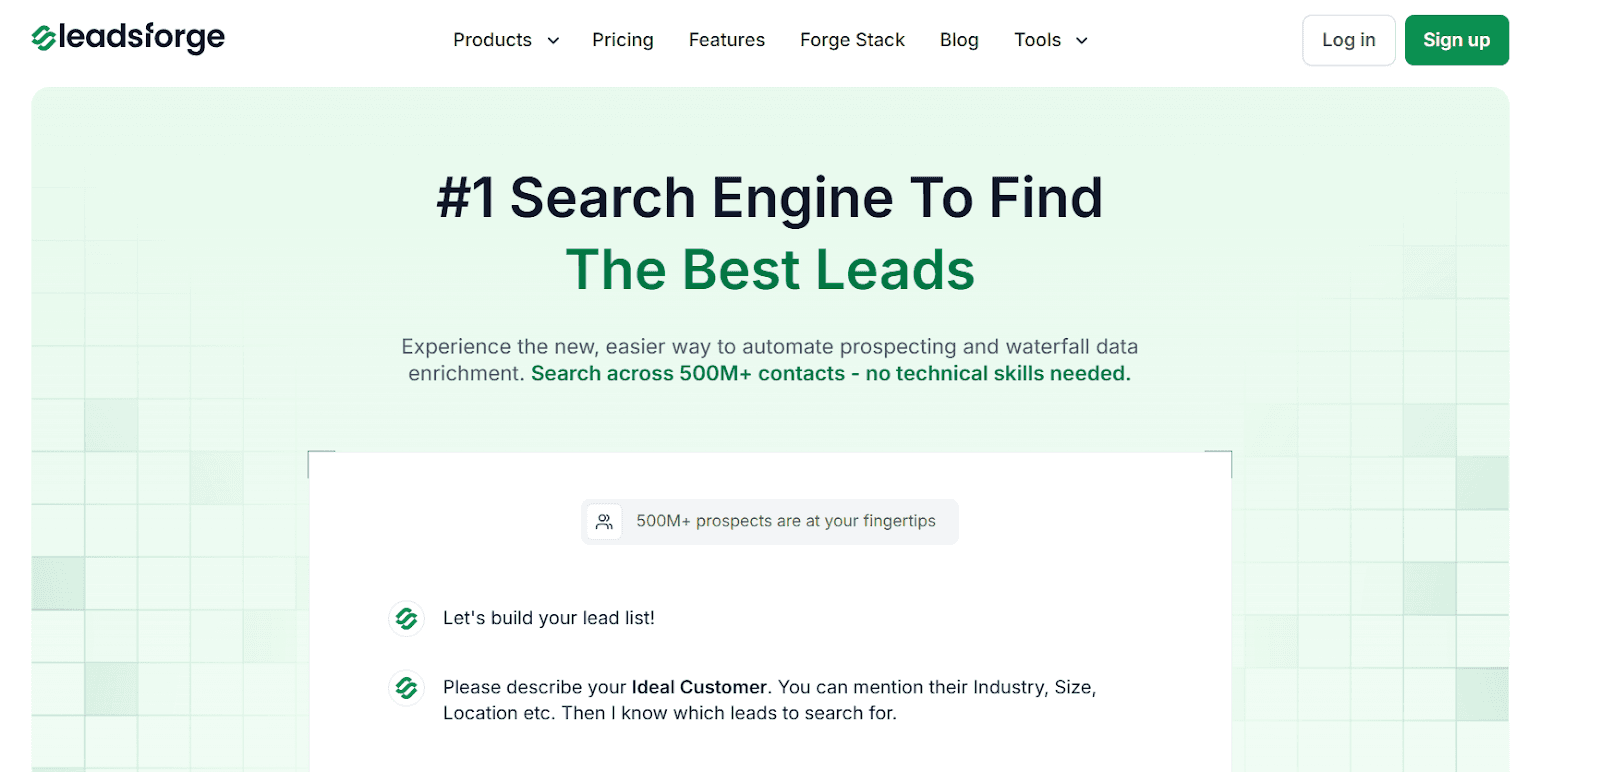Click the green Sign up button
1600x772 pixels.
click(1456, 40)
